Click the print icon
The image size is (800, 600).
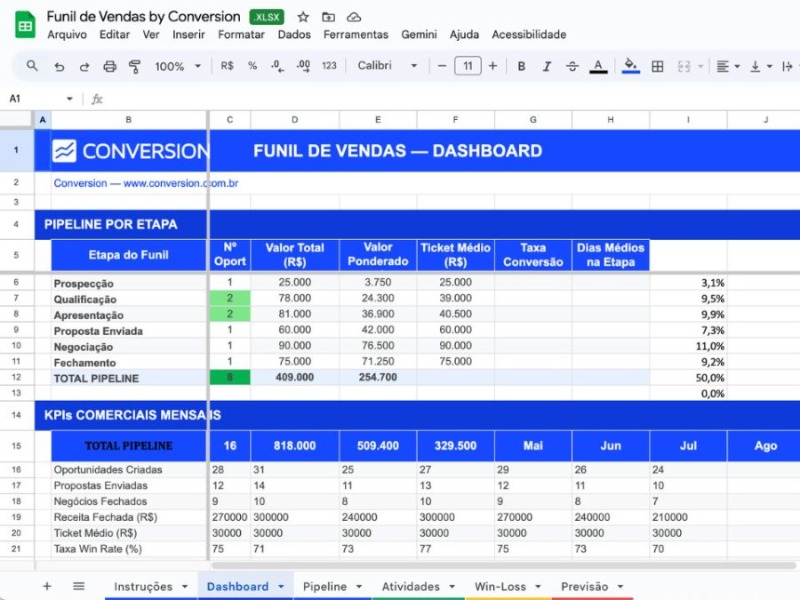(x=109, y=66)
